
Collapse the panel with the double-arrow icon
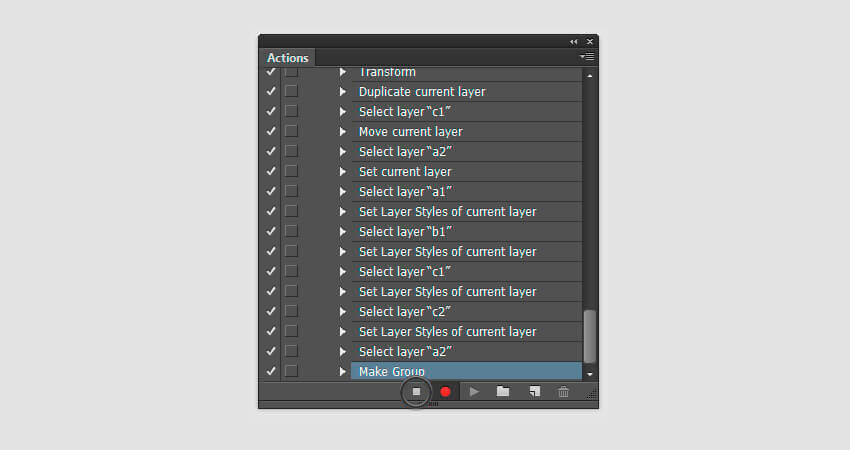(574, 42)
